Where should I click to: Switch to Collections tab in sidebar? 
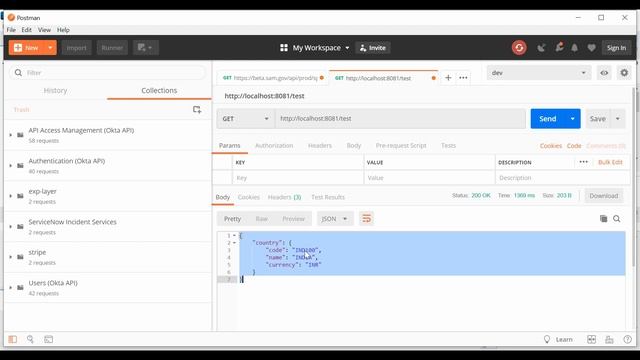point(159,90)
